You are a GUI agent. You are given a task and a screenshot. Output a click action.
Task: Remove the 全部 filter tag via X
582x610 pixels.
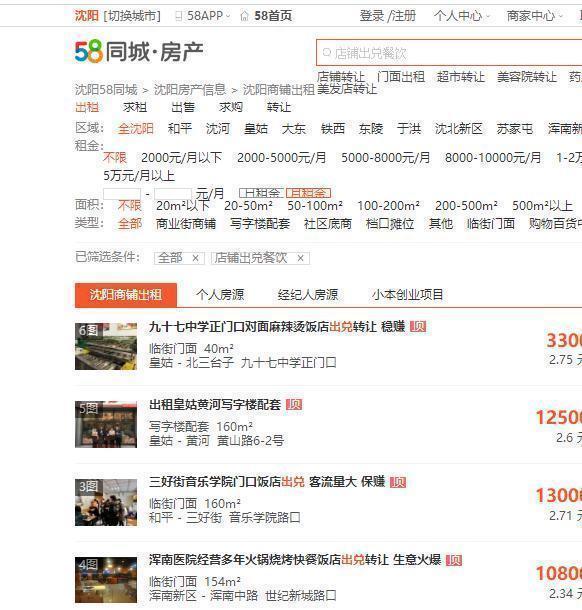point(196,258)
